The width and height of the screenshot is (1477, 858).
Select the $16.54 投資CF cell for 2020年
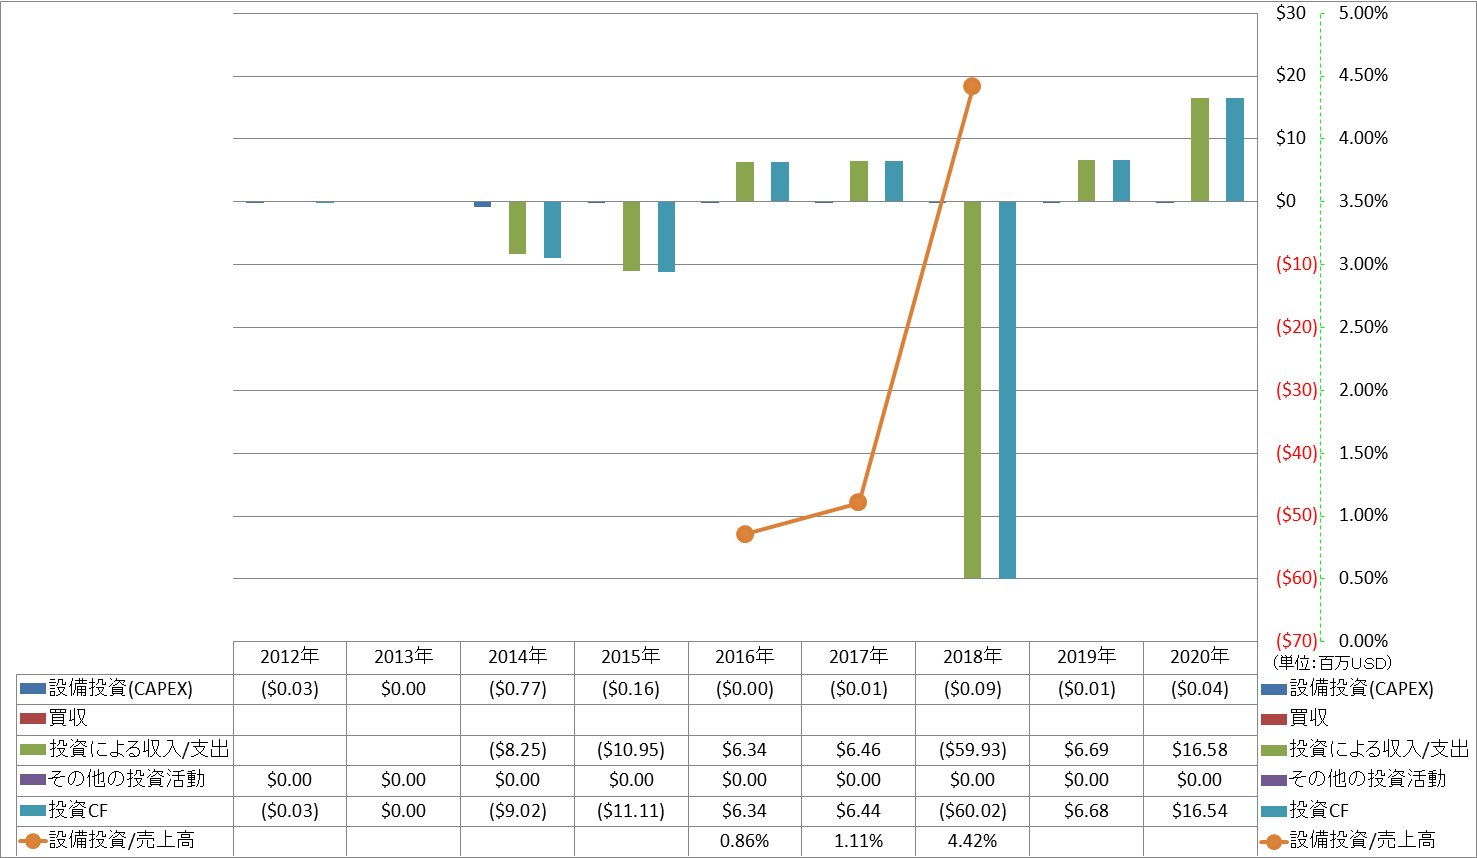point(1200,811)
